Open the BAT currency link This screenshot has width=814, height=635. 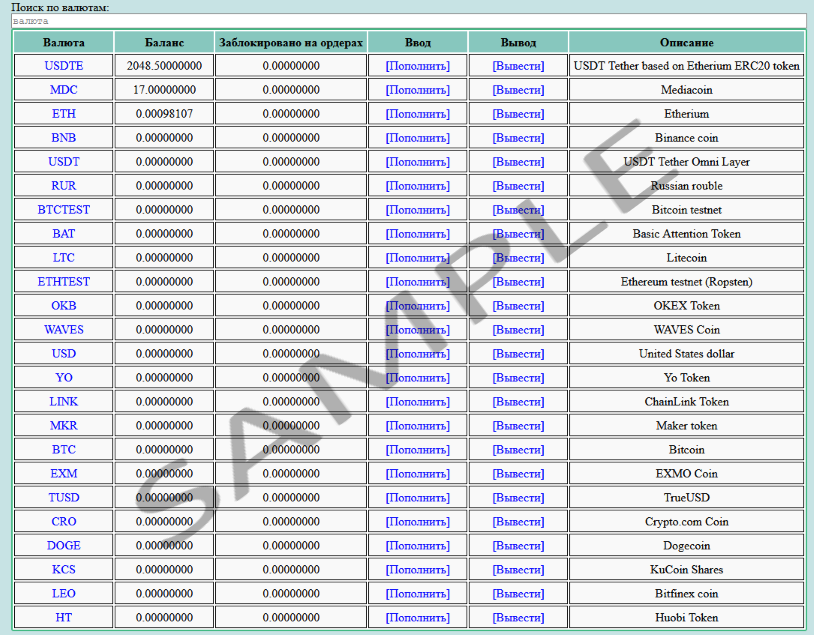click(x=63, y=234)
